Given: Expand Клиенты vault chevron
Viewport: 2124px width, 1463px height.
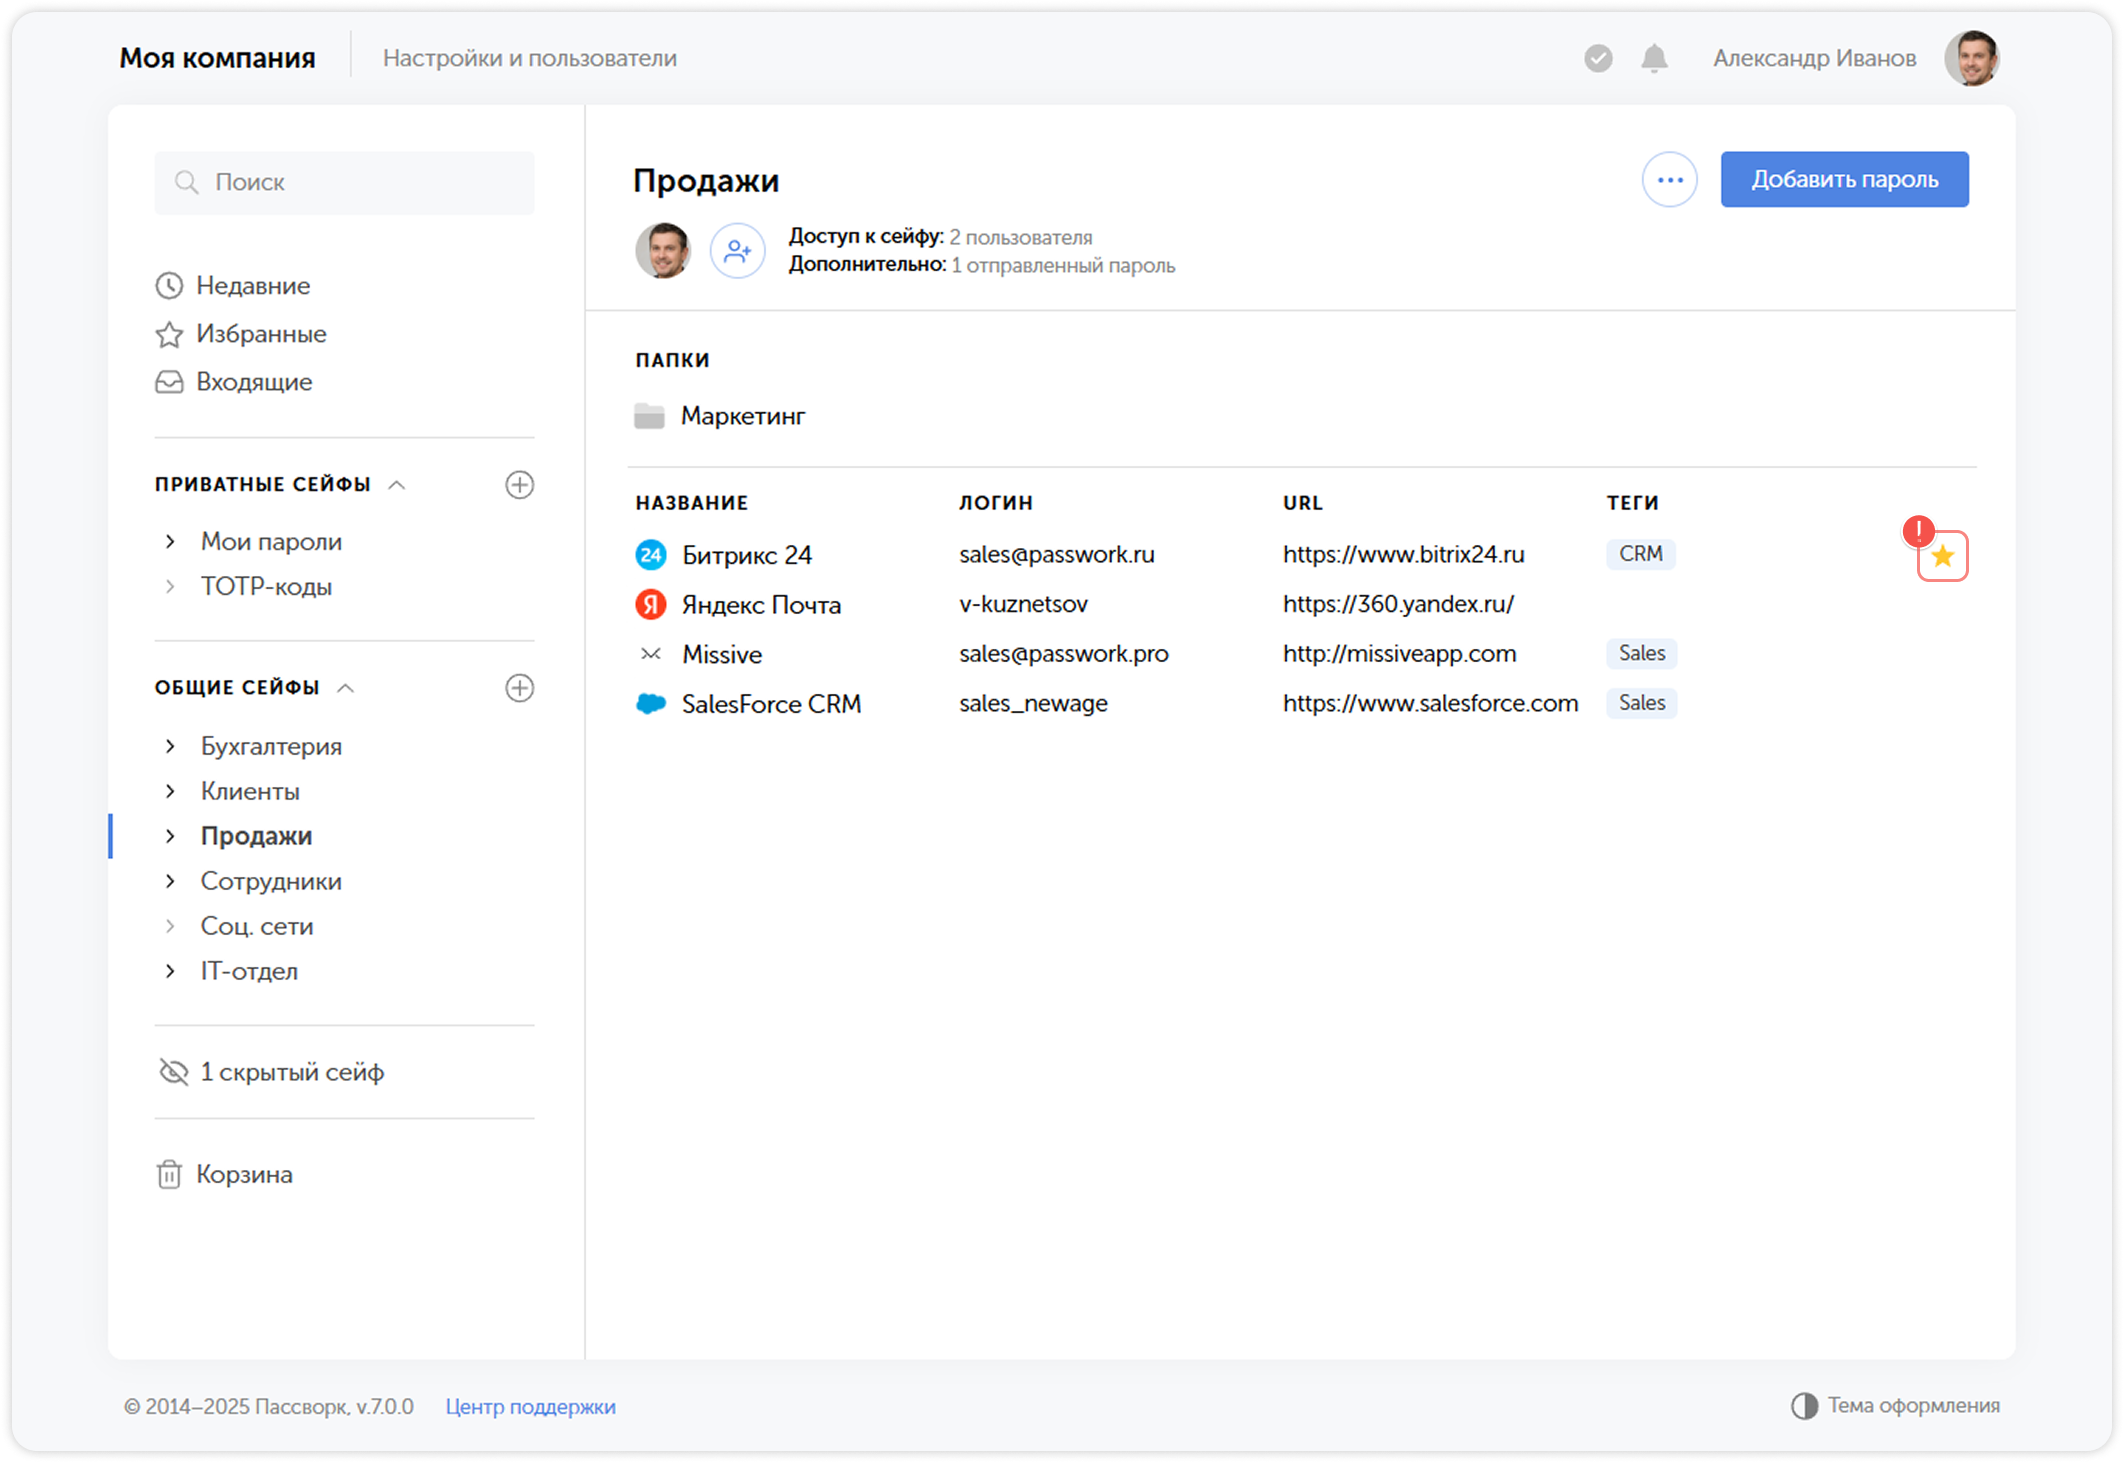Looking at the screenshot, I should tap(170, 791).
